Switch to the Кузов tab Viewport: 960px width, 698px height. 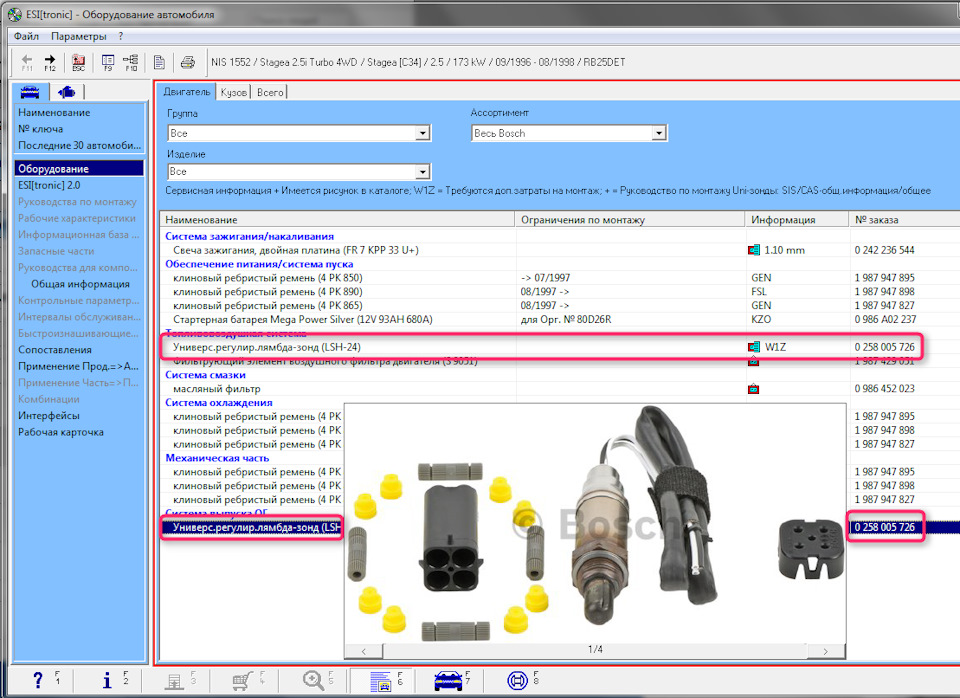pyautogui.click(x=234, y=92)
